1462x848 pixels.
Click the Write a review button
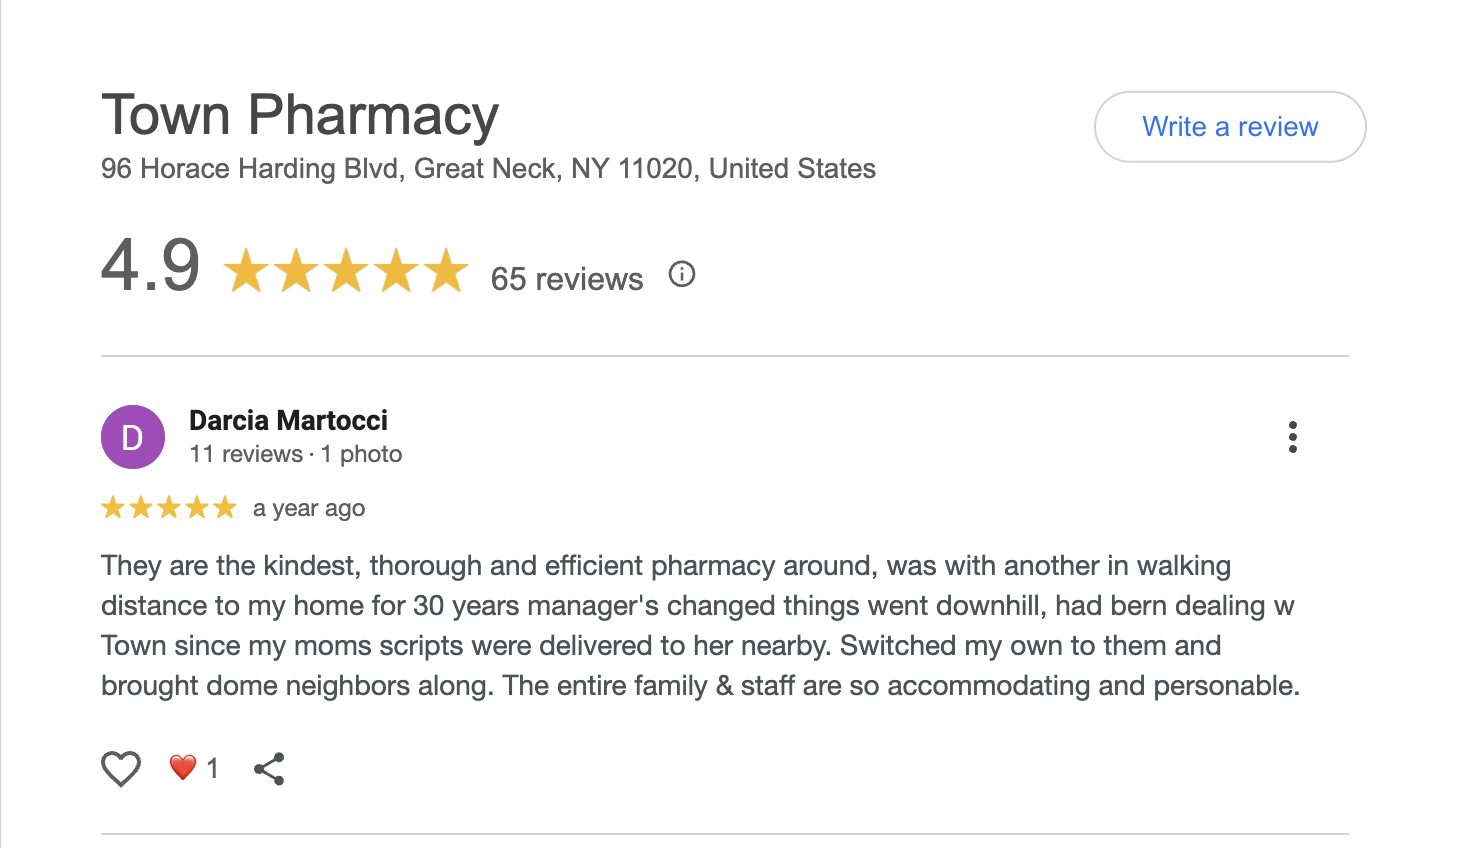click(1229, 127)
